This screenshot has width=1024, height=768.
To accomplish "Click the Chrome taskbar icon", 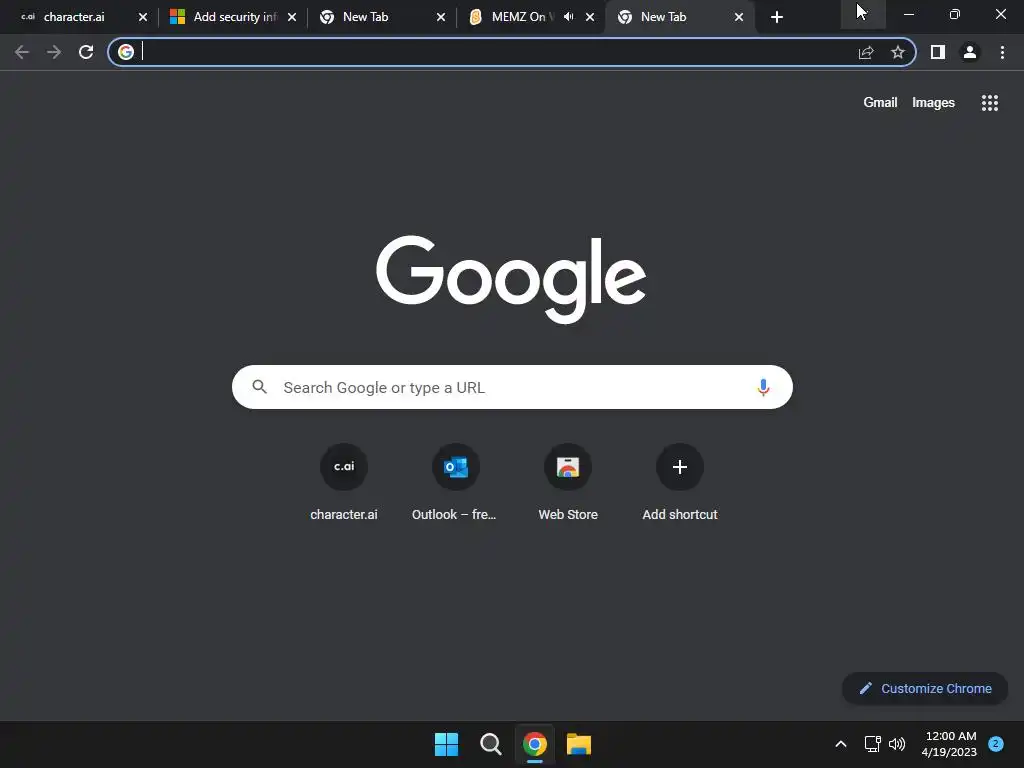I will coord(535,744).
